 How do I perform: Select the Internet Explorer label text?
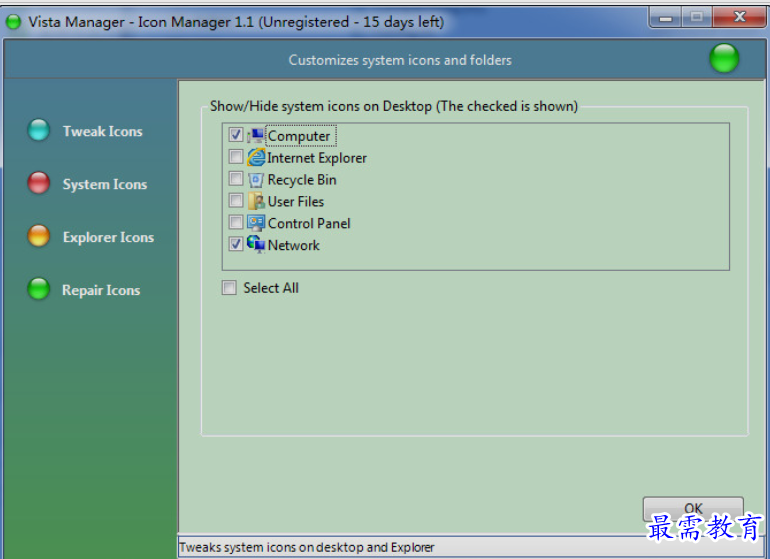[x=317, y=158]
